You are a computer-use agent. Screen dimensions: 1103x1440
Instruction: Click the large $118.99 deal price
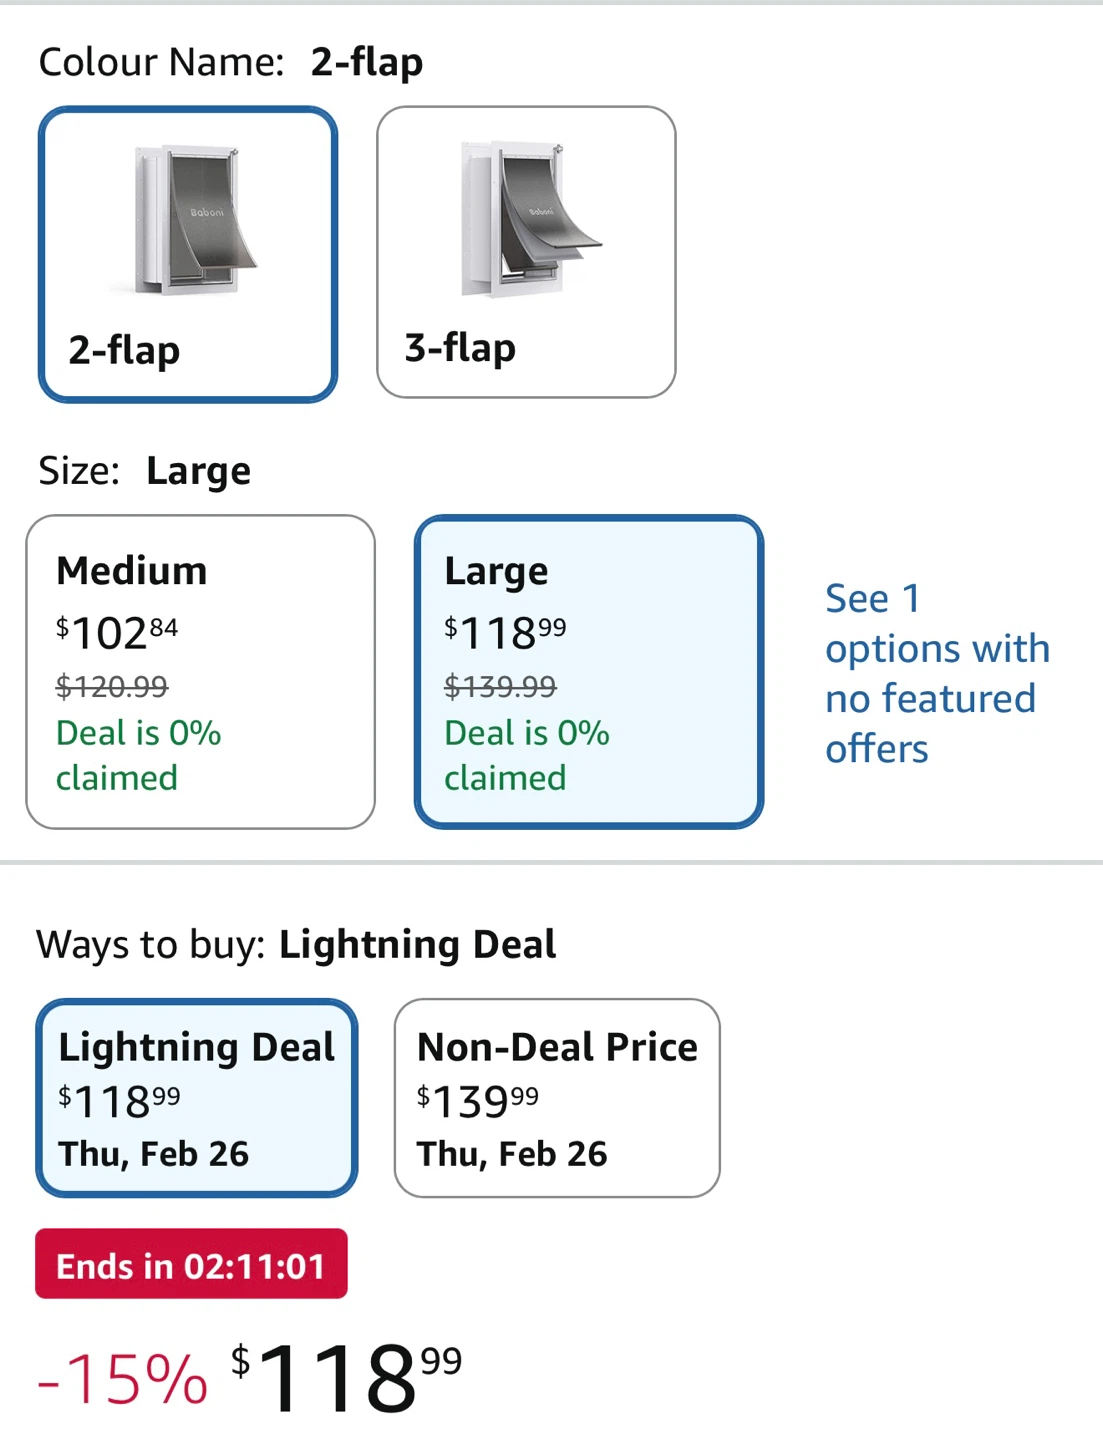[346, 1377]
